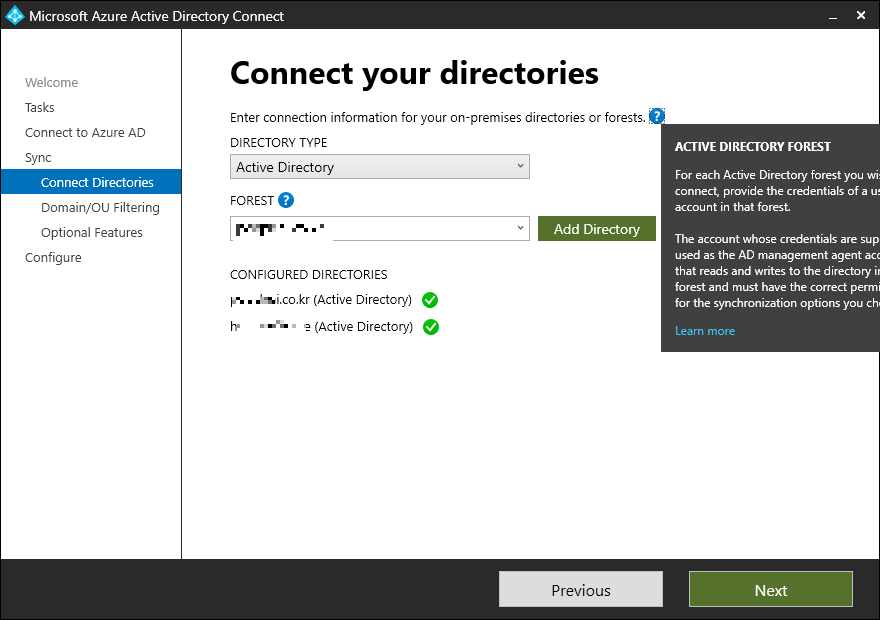Click the second (Active Directory) entry
This screenshot has width=880, height=620.
click(x=322, y=327)
